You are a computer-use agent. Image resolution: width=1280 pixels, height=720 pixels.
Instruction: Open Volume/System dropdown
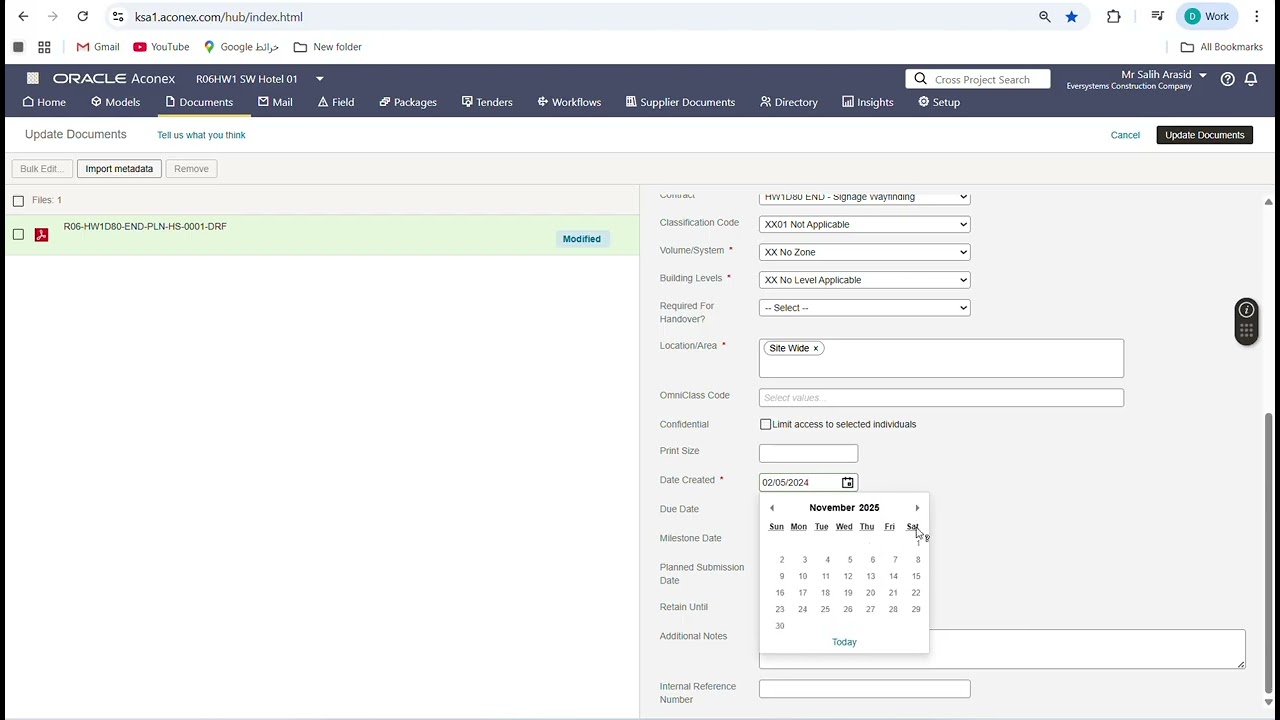(865, 252)
